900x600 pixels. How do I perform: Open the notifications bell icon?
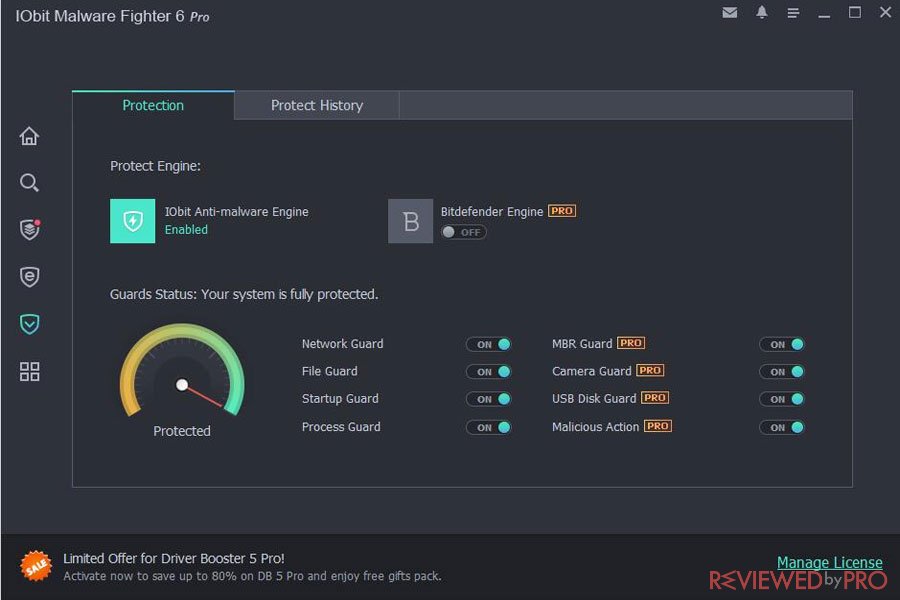[762, 12]
